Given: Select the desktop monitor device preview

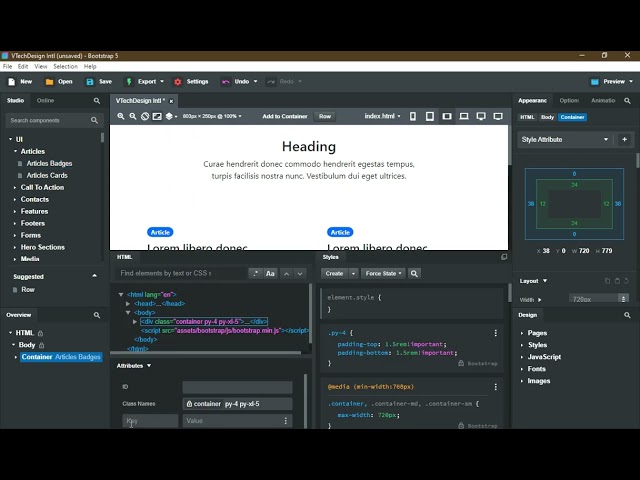Looking at the screenshot, I should 481,116.
